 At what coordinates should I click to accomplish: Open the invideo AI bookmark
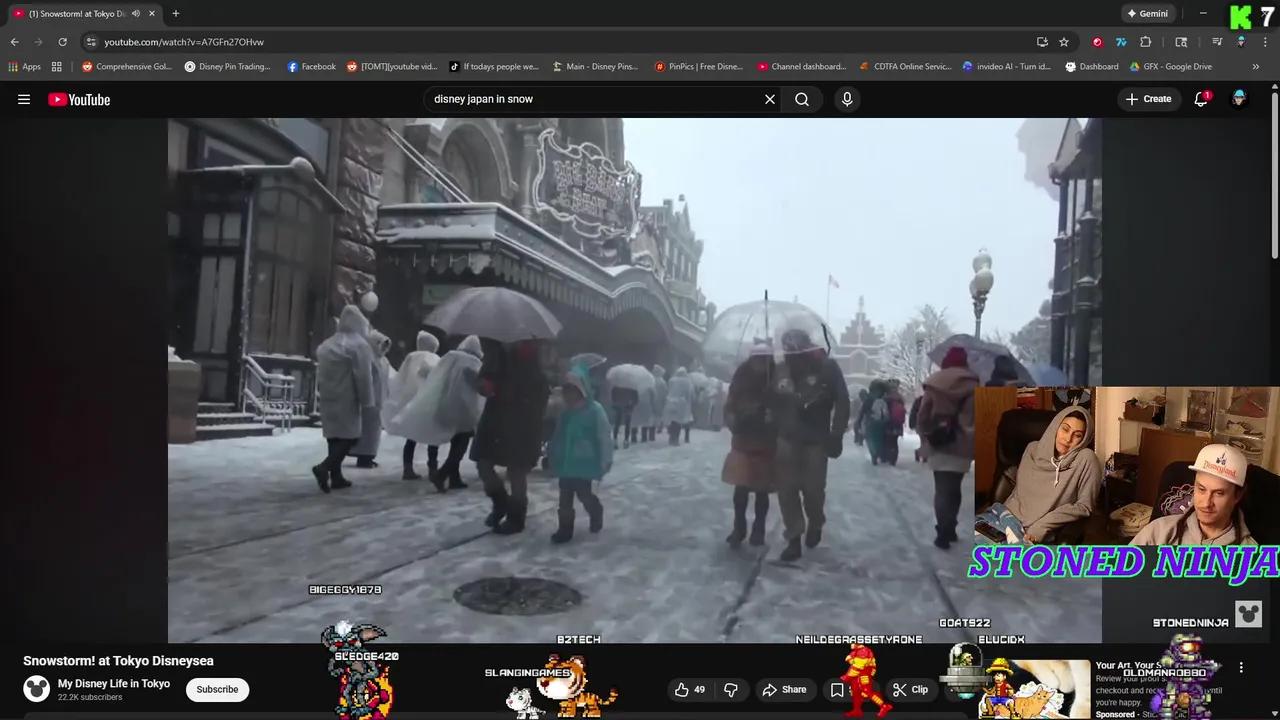[x=1007, y=67]
